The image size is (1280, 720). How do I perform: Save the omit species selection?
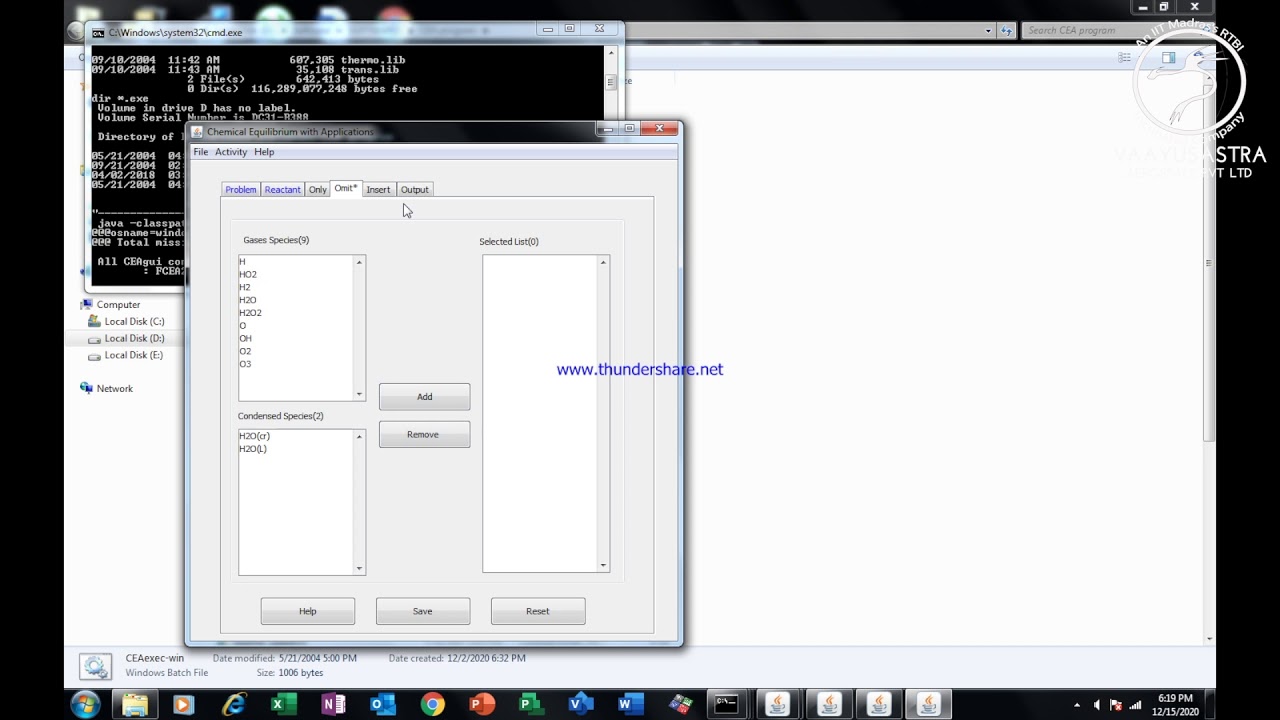coord(423,611)
